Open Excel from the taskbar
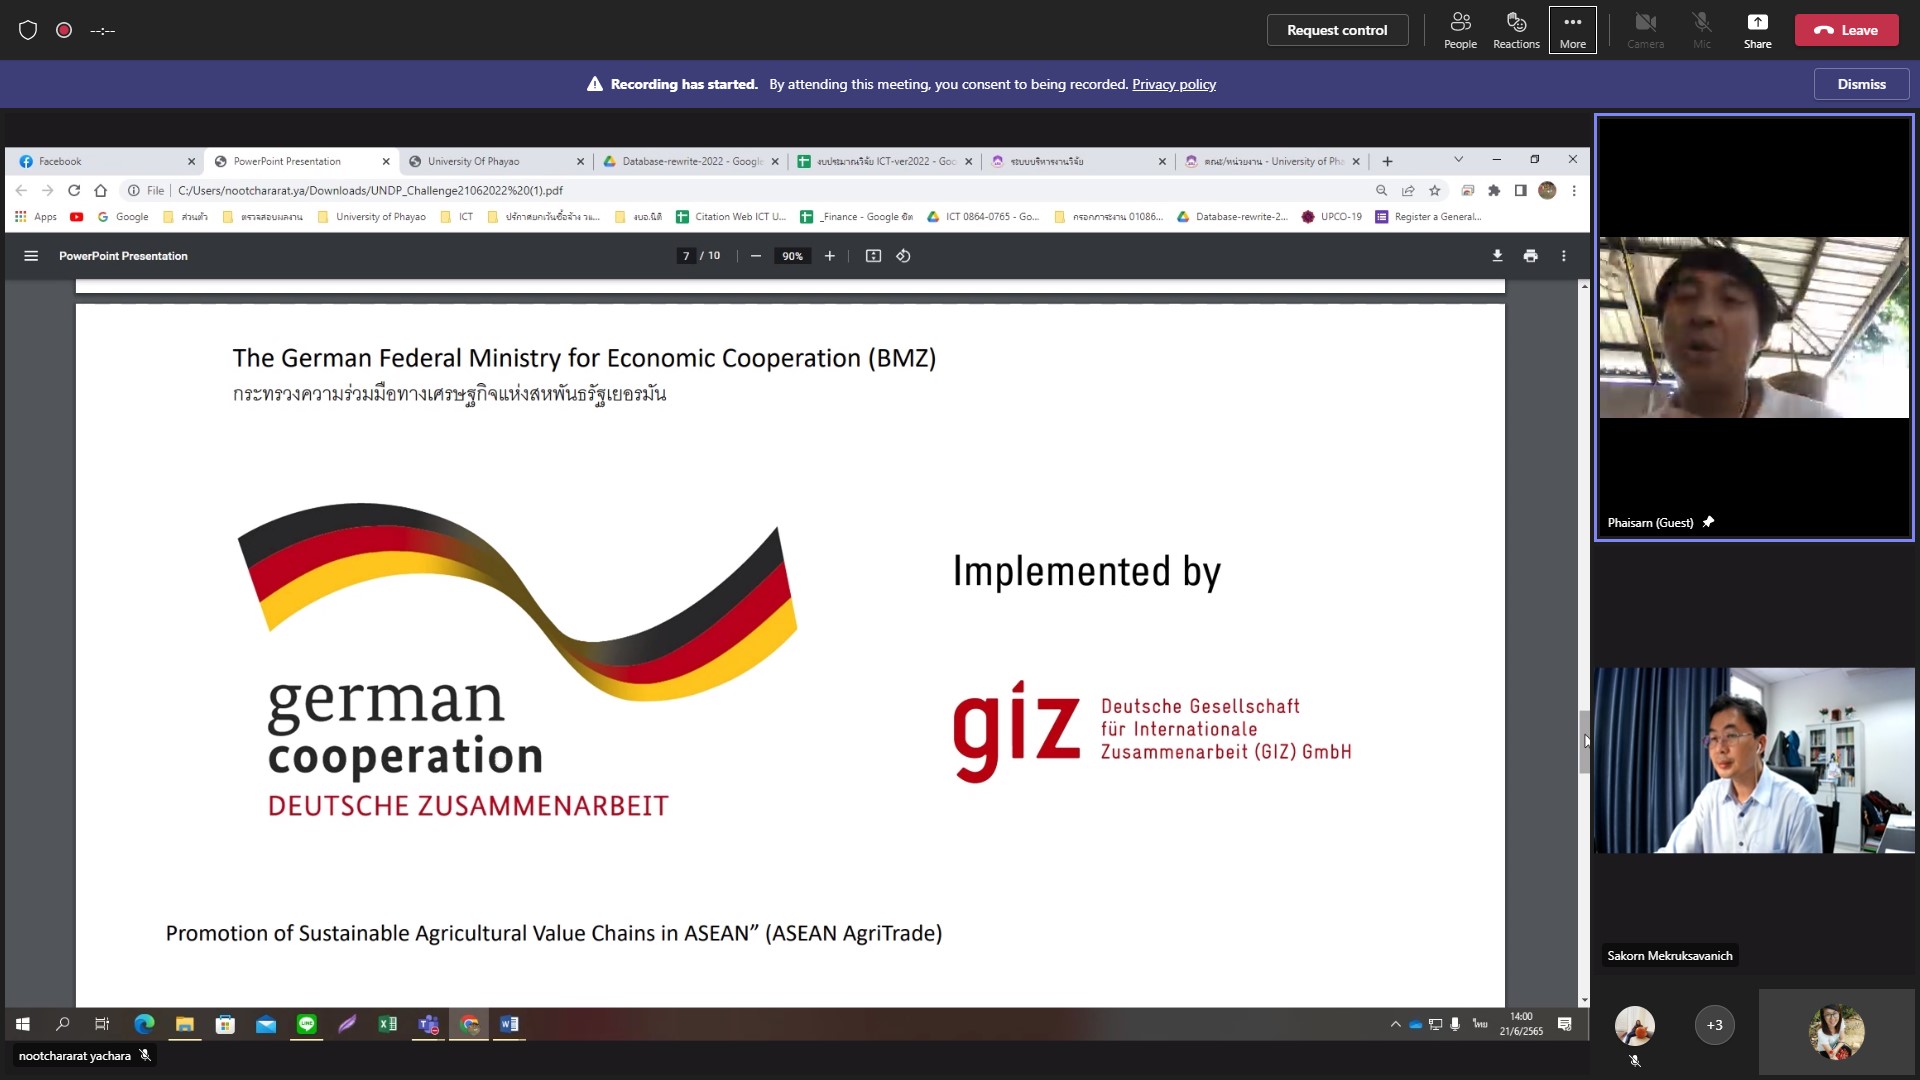This screenshot has height=1080, width=1920. pos(387,1024)
